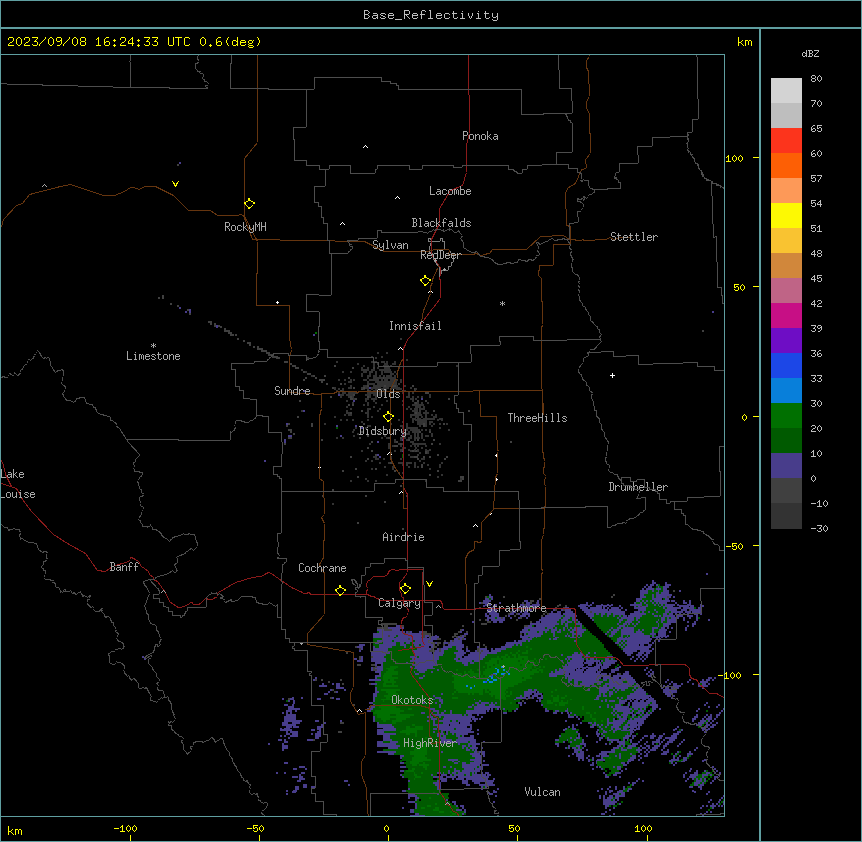Click the white asterisk above Limestone

point(153,345)
